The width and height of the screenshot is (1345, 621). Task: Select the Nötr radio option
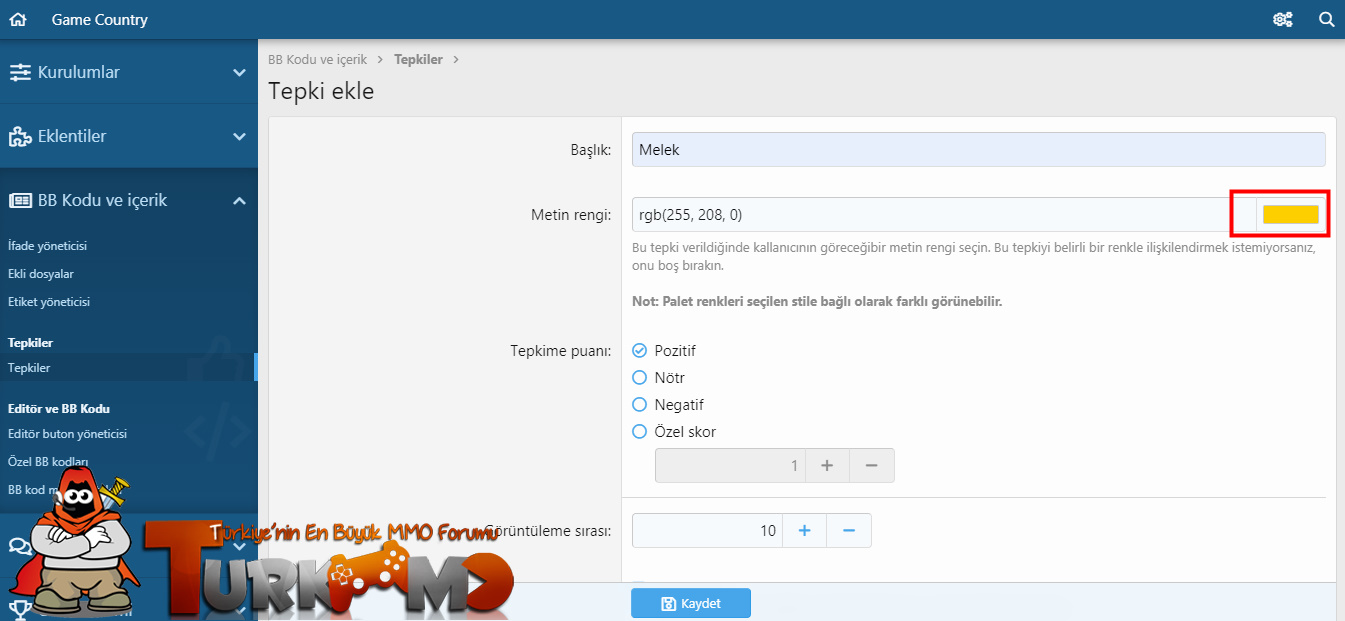640,377
